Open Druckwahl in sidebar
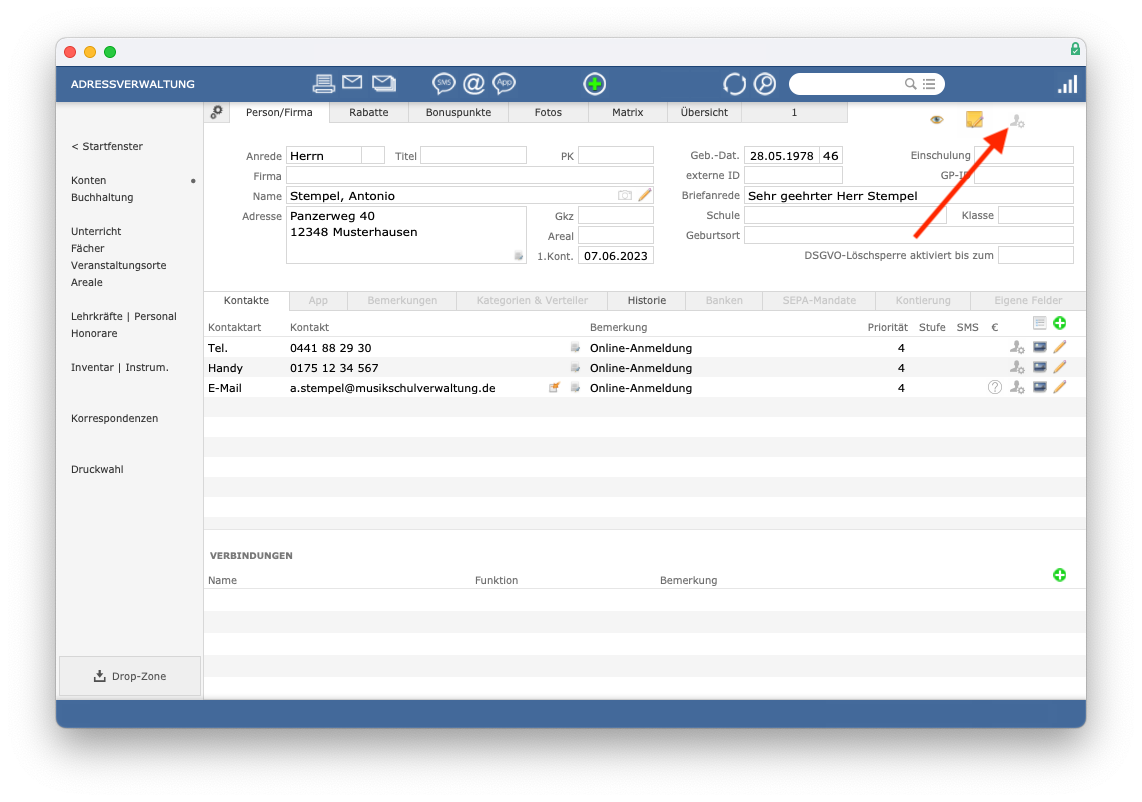Image resolution: width=1142 pixels, height=802 pixels. click(97, 470)
